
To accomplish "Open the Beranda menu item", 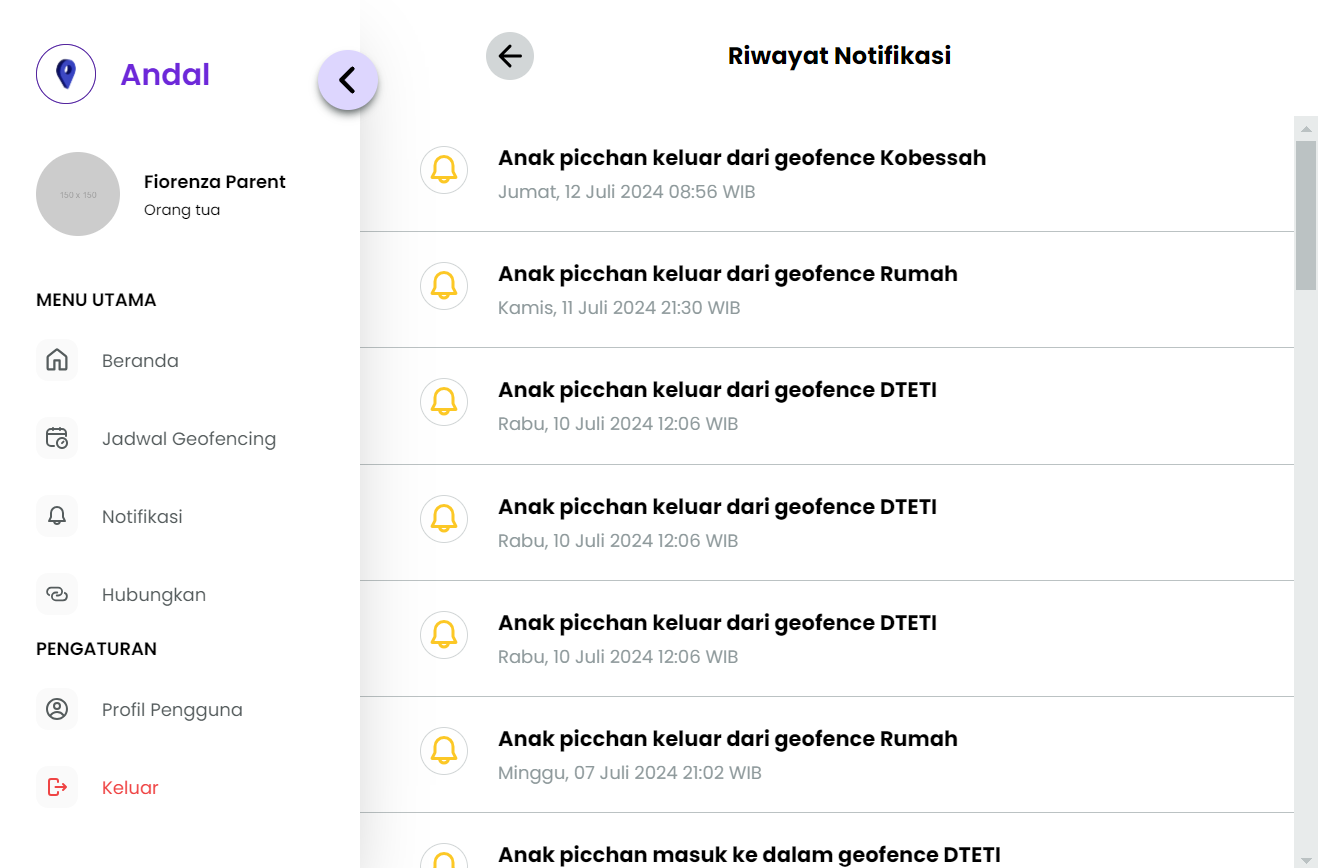I will 140,361.
